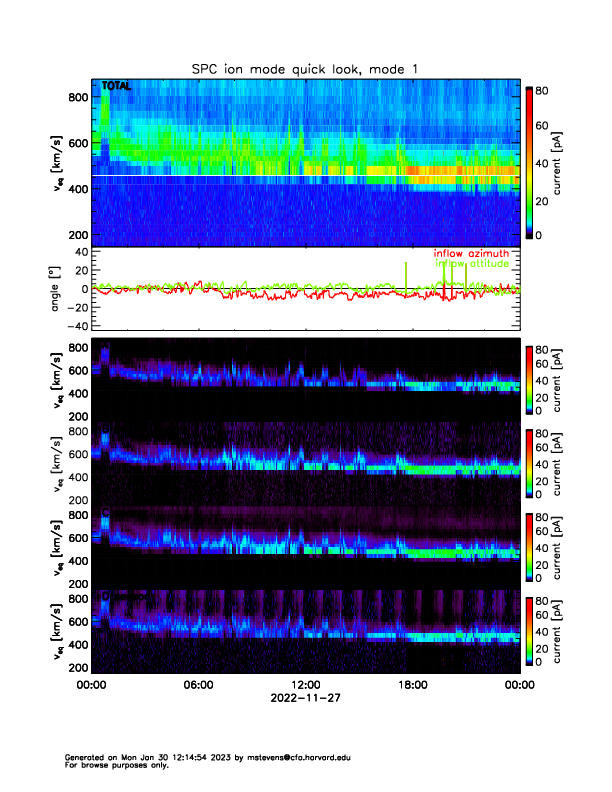Screen dimensions: 612x792
Task: Click the 18:00 time tick label
Action: (412, 685)
